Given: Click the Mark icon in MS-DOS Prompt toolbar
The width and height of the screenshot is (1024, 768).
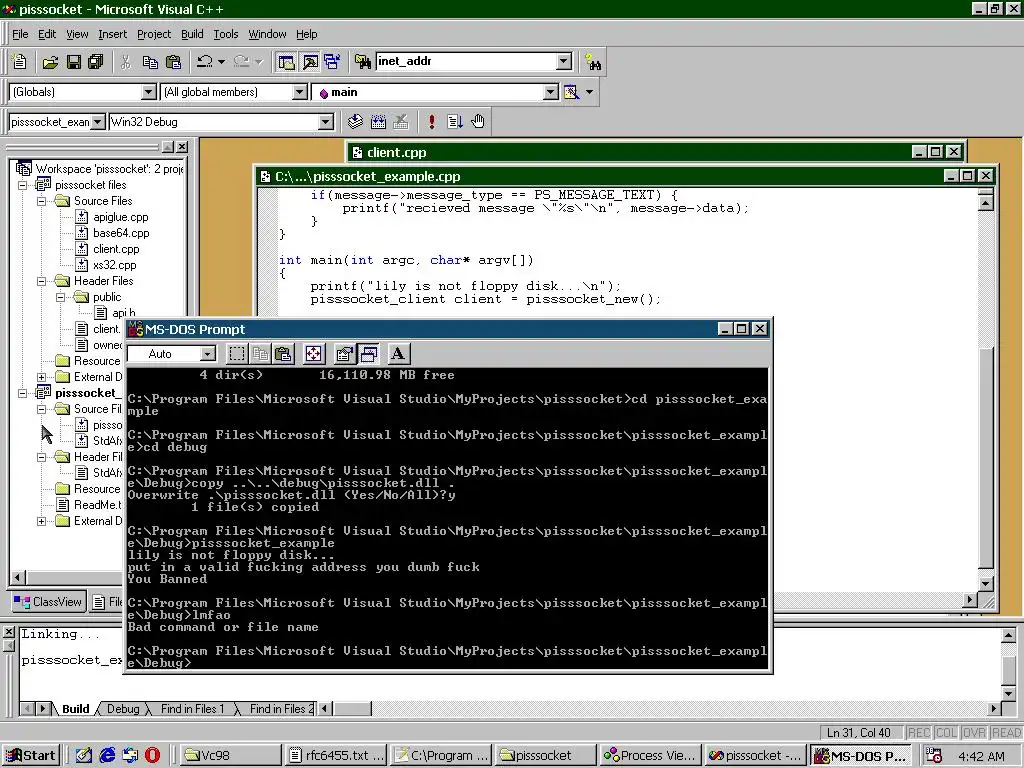Looking at the screenshot, I should tap(236, 354).
